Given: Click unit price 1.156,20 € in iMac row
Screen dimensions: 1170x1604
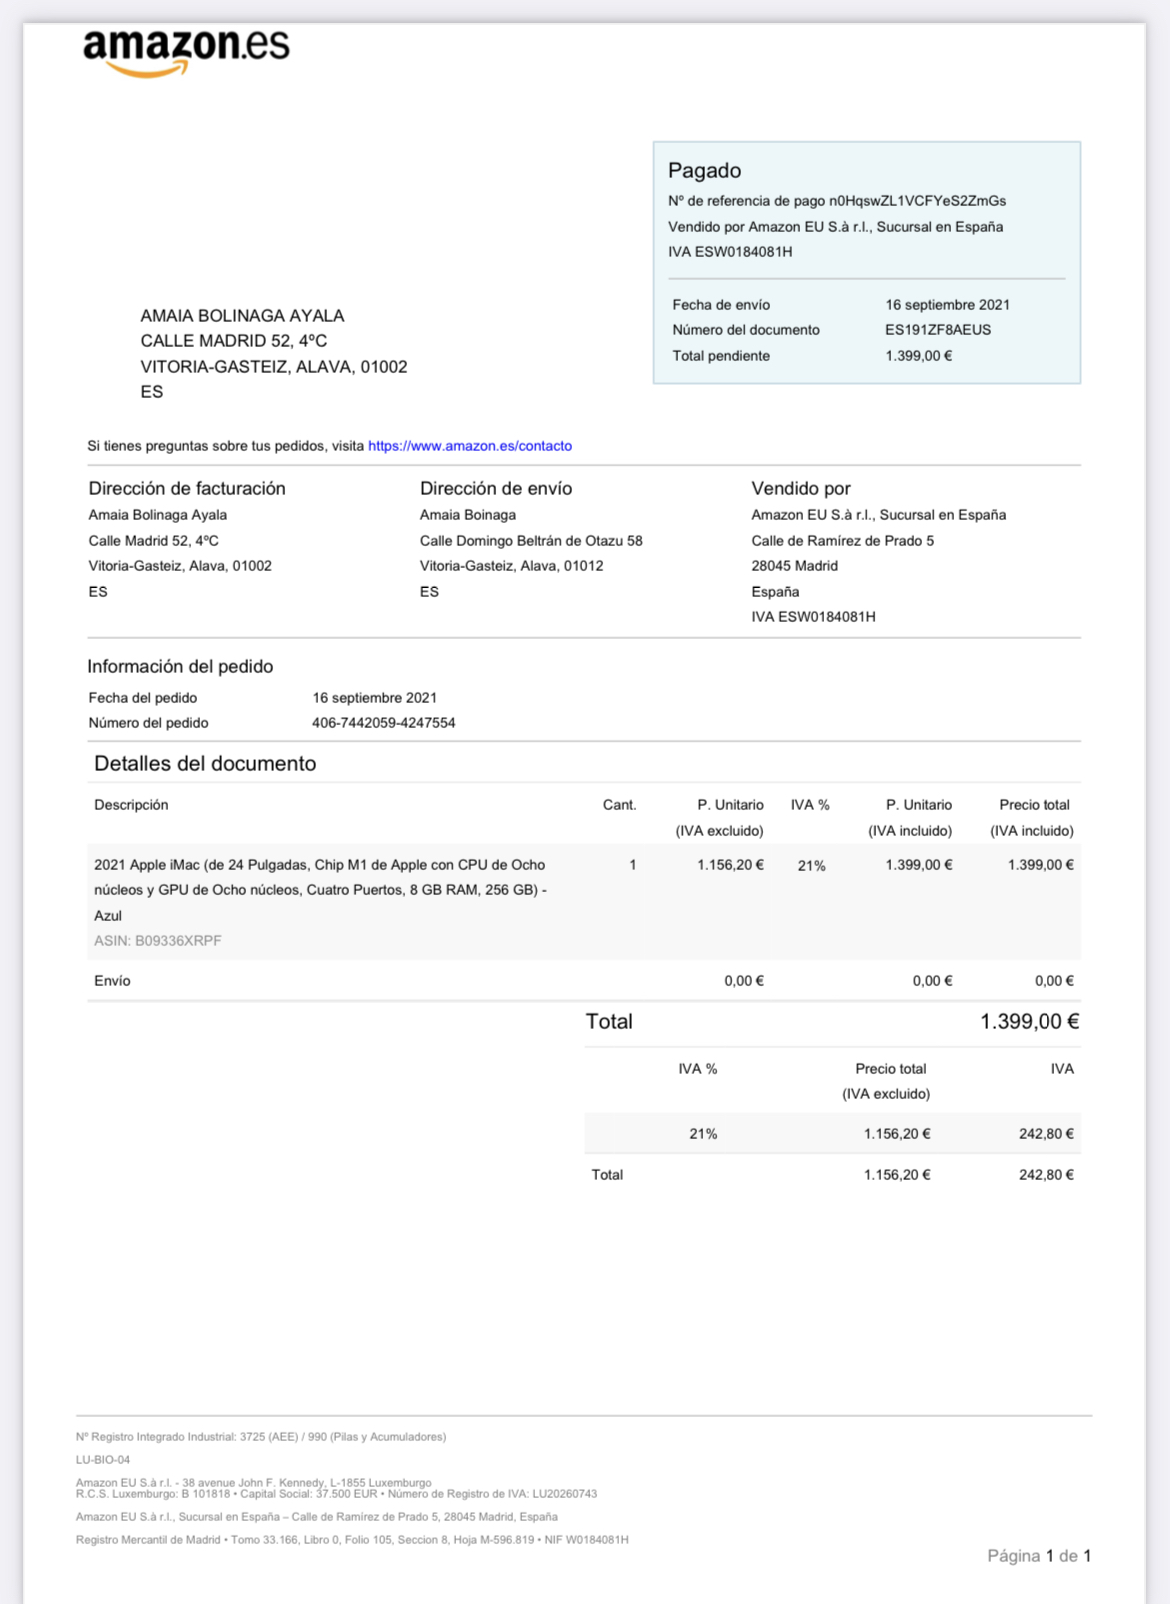Looking at the screenshot, I should coord(731,865).
